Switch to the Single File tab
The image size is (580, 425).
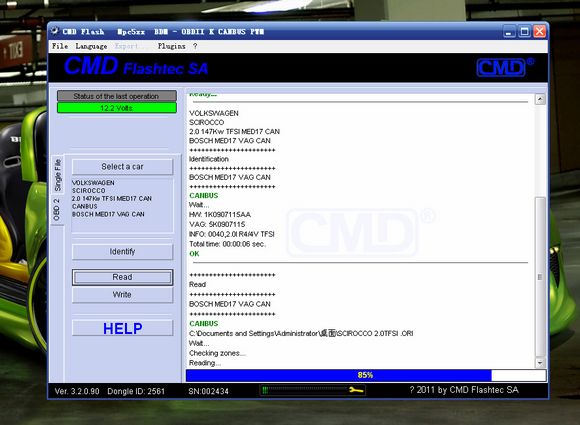coord(58,175)
